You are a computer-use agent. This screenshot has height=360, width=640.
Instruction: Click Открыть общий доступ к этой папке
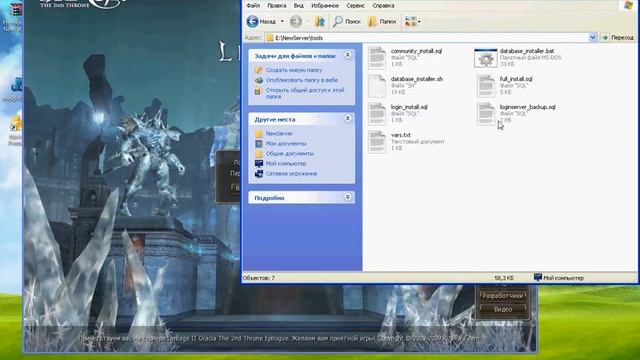305,93
